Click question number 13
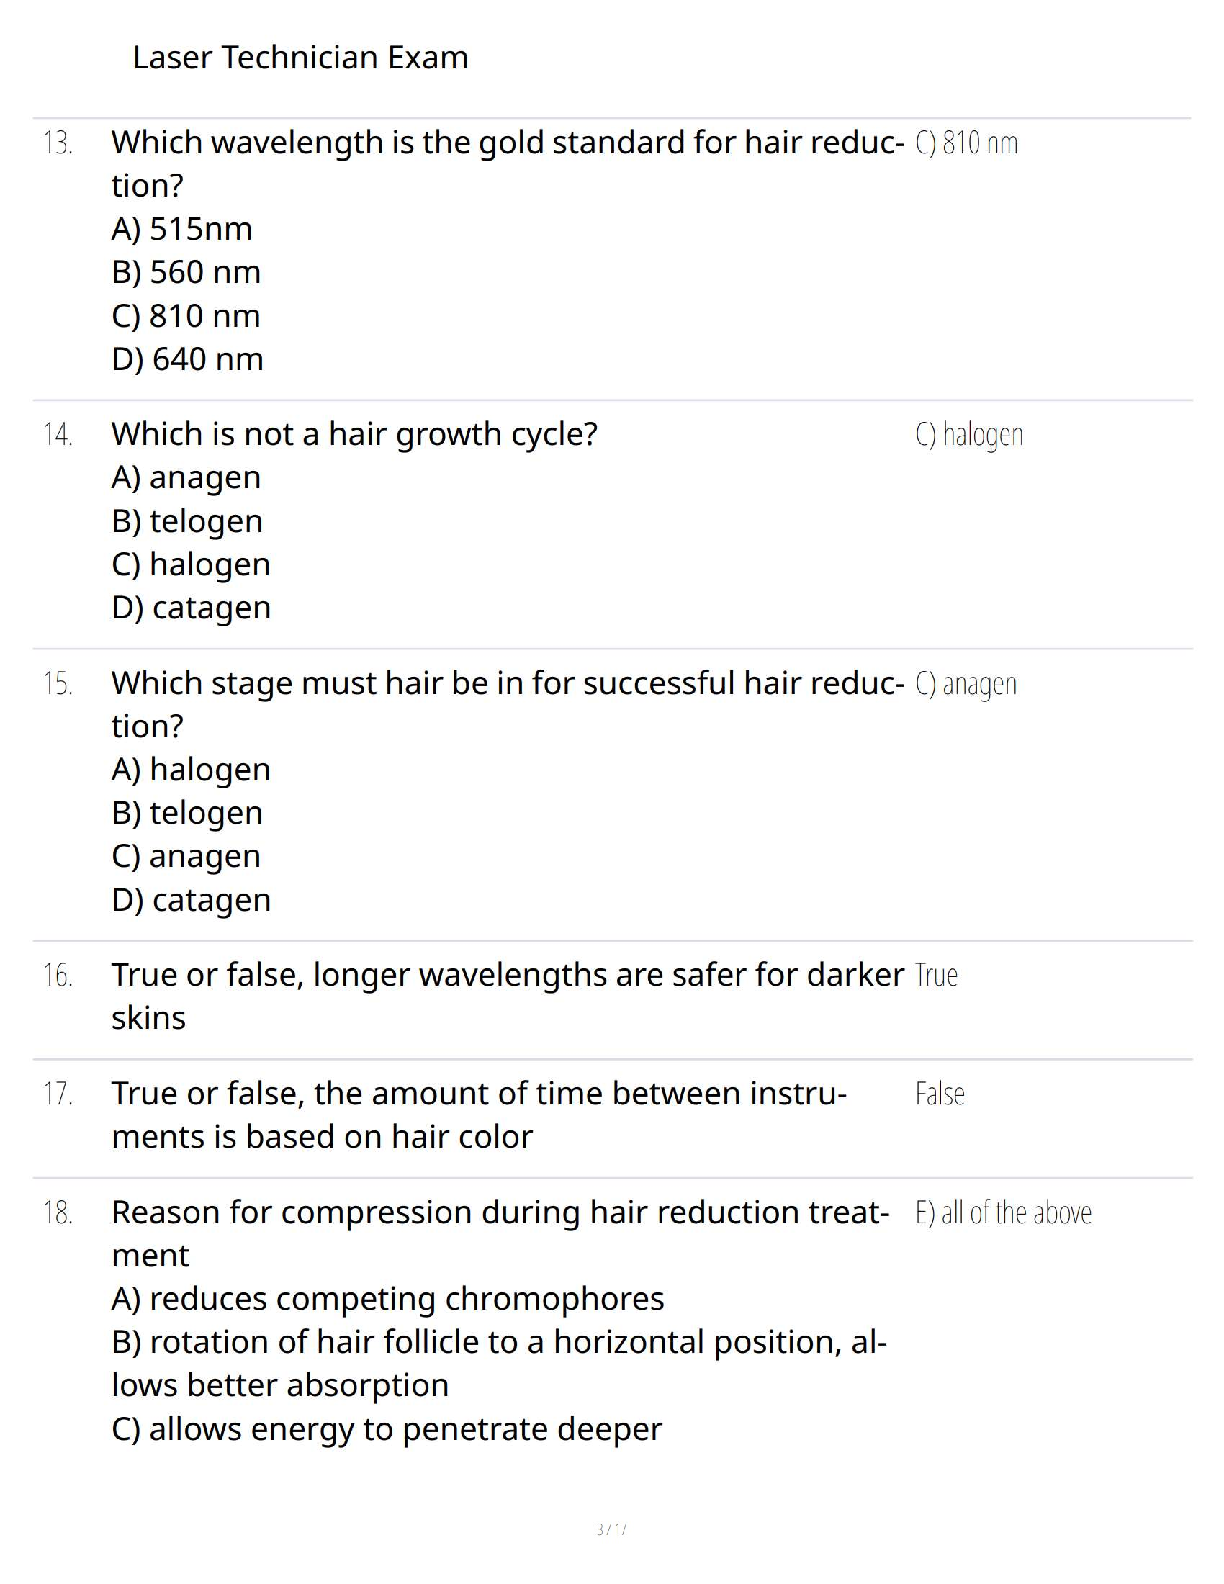This screenshot has width=1224, height=1584. click(58, 144)
